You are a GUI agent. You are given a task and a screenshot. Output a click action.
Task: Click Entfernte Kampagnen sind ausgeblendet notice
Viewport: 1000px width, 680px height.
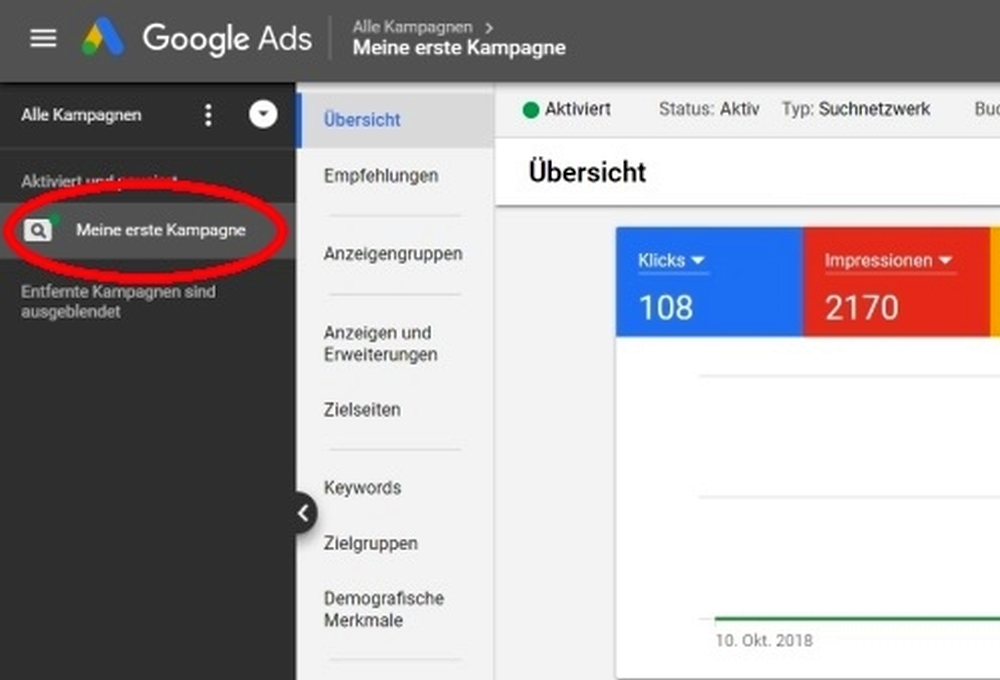(x=118, y=302)
